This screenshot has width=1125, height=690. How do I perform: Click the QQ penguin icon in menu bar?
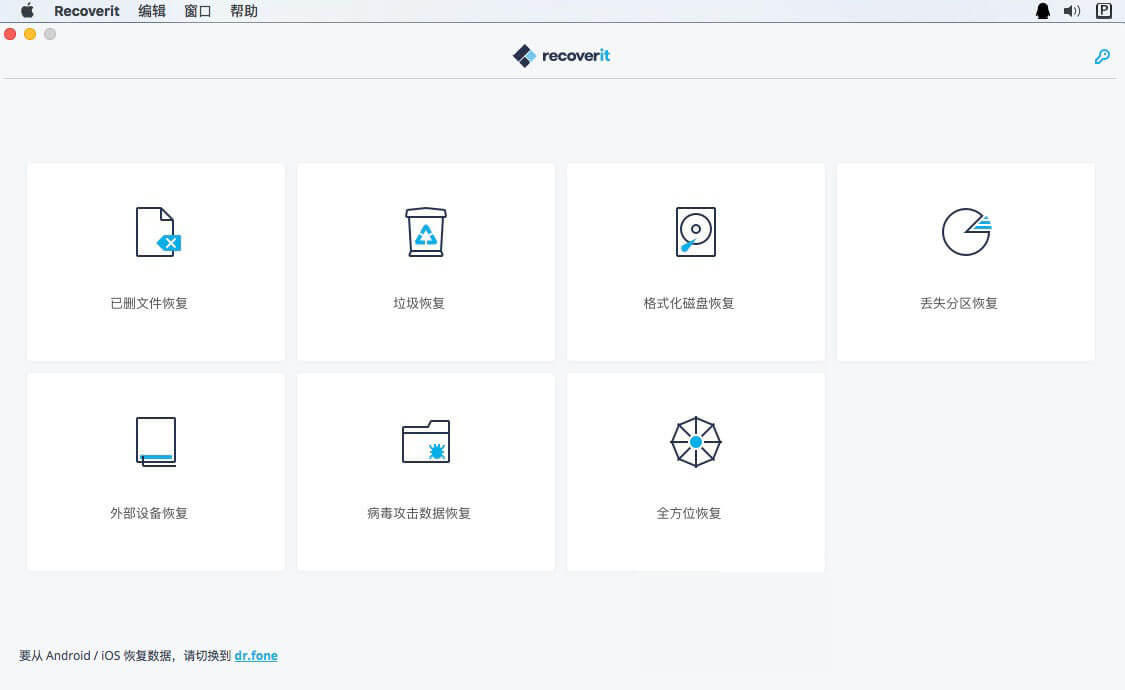point(1043,11)
